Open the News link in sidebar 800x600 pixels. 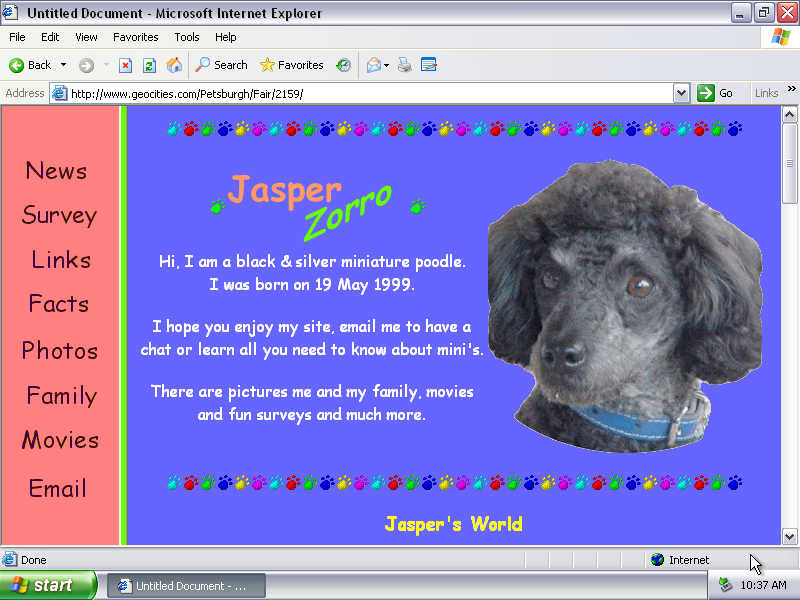[x=56, y=170]
